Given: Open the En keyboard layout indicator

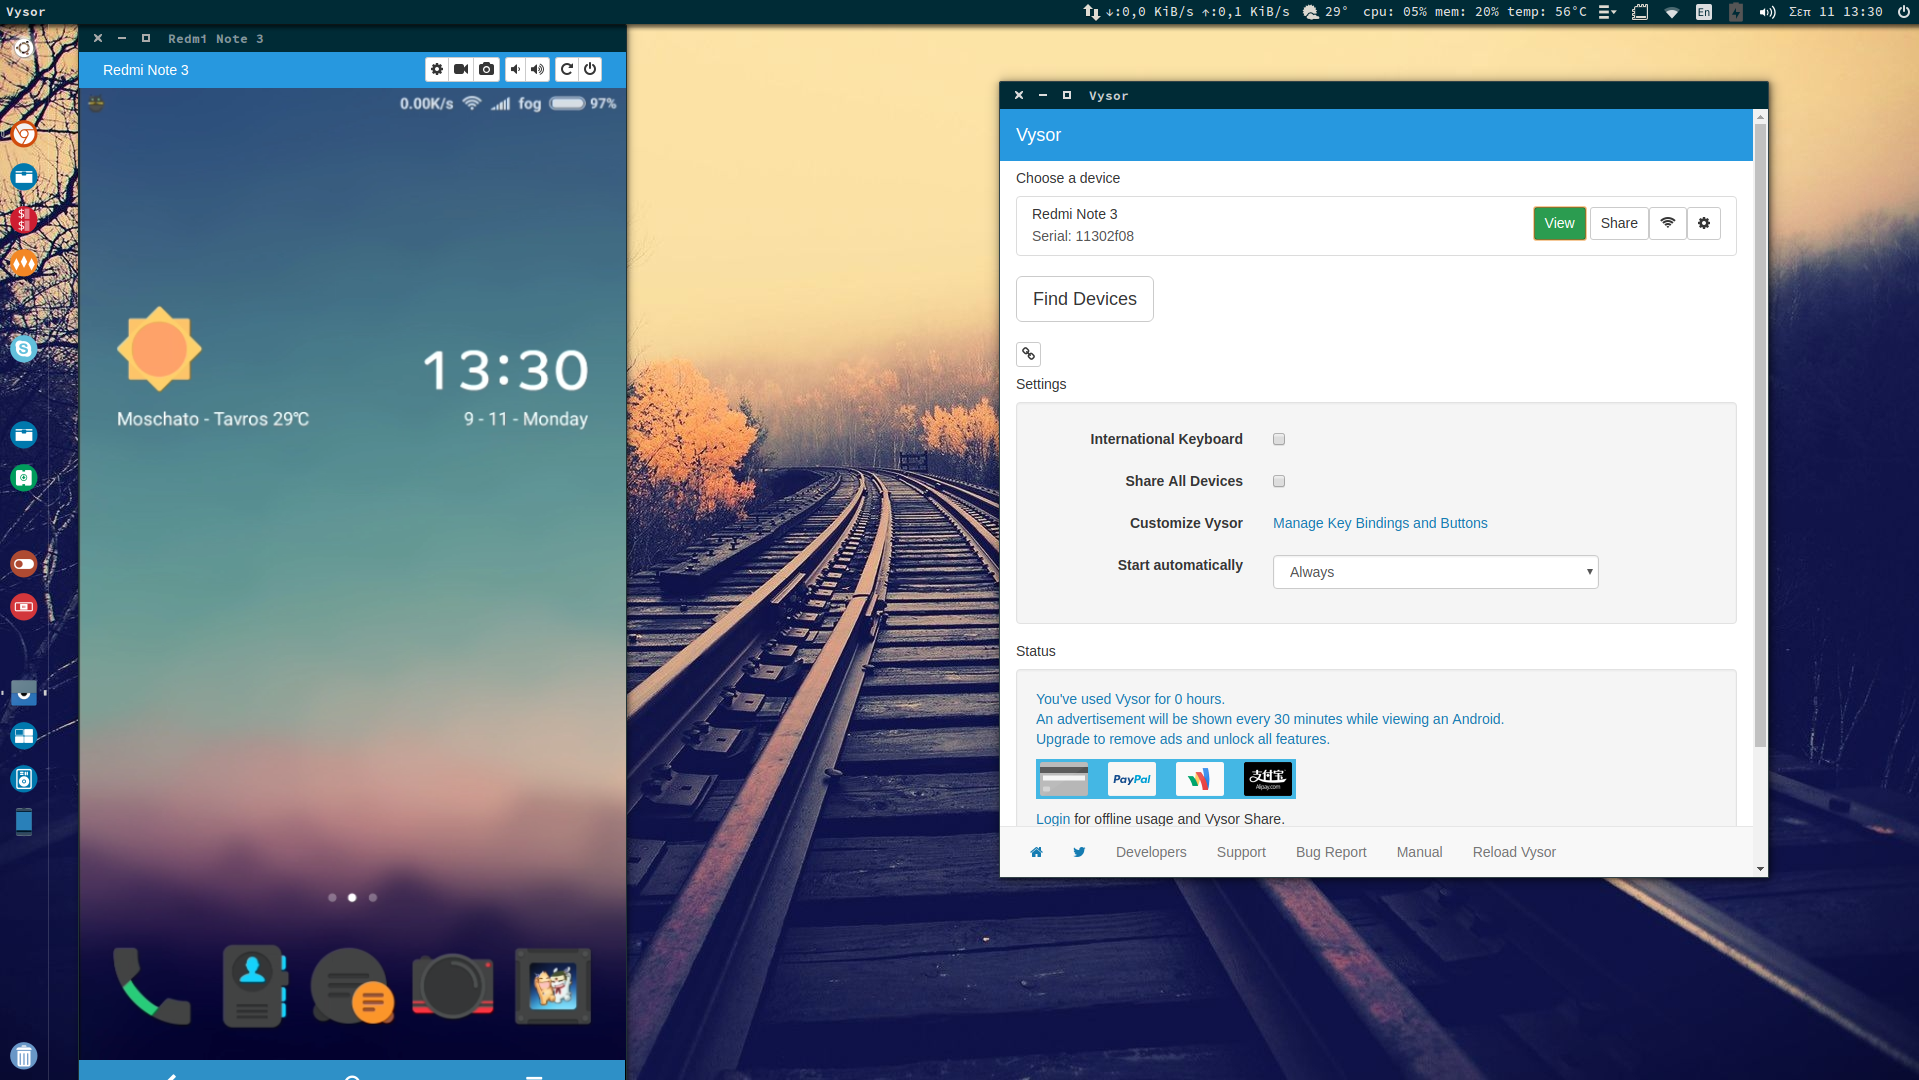Looking at the screenshot, I should [1704, 12].
